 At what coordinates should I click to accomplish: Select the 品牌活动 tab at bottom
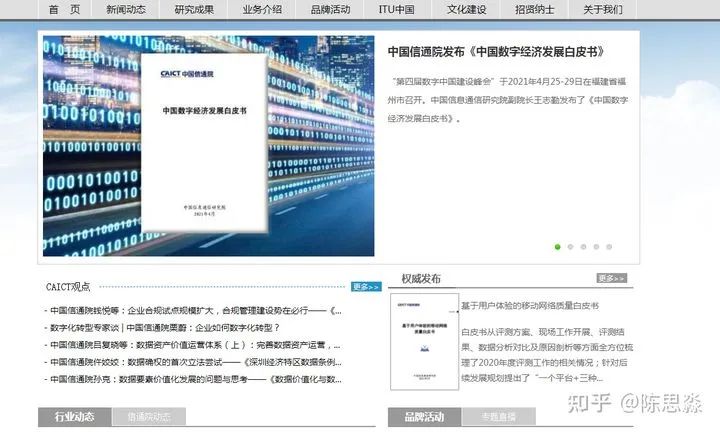[424, 417]
